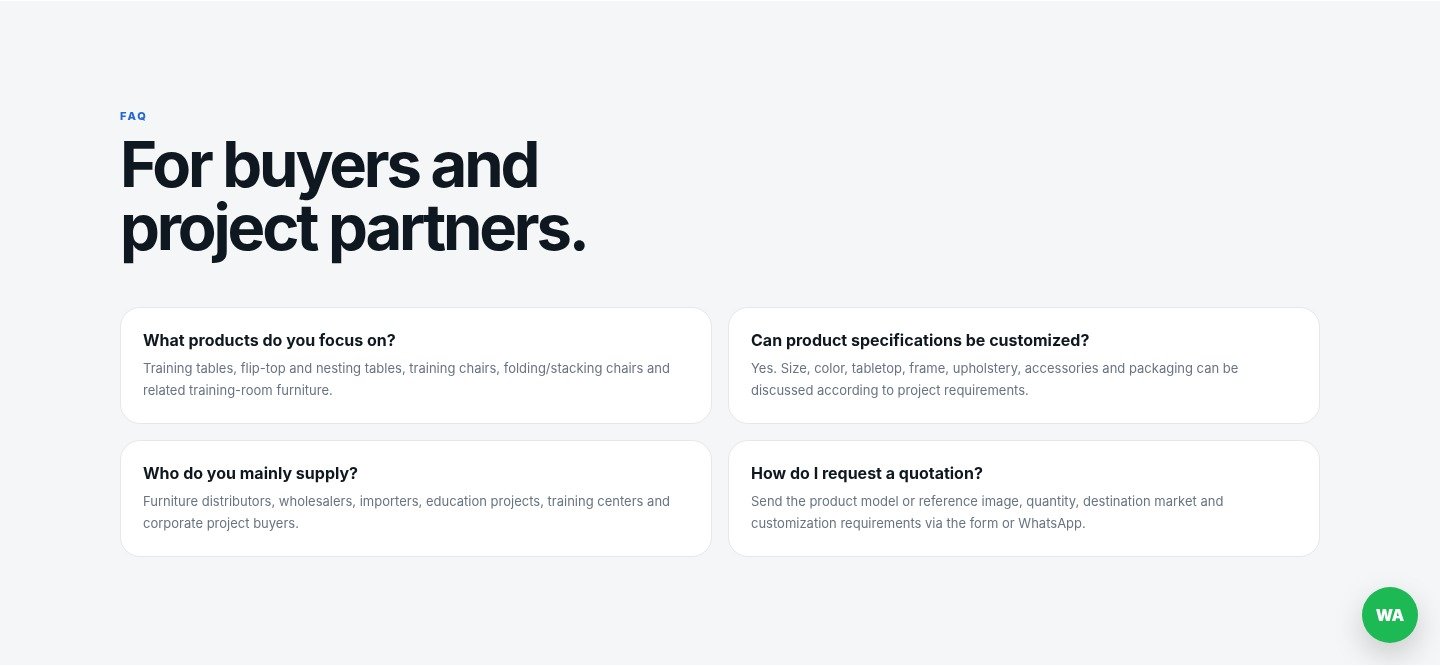Open the "What products do you focus on?" card
Image resolution: width=1440 pixels, height=666 pixels.
click(416, 365)
